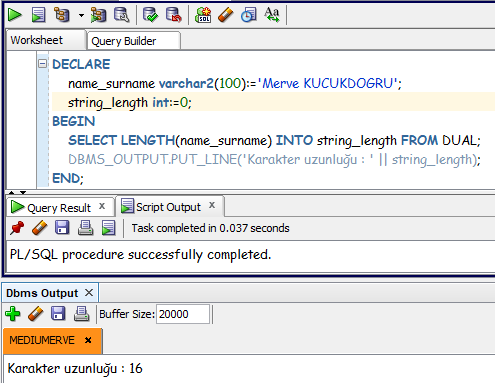
Task: Click the worksheet toolbar Clear eraser icon
Action: tap(226, 15)
